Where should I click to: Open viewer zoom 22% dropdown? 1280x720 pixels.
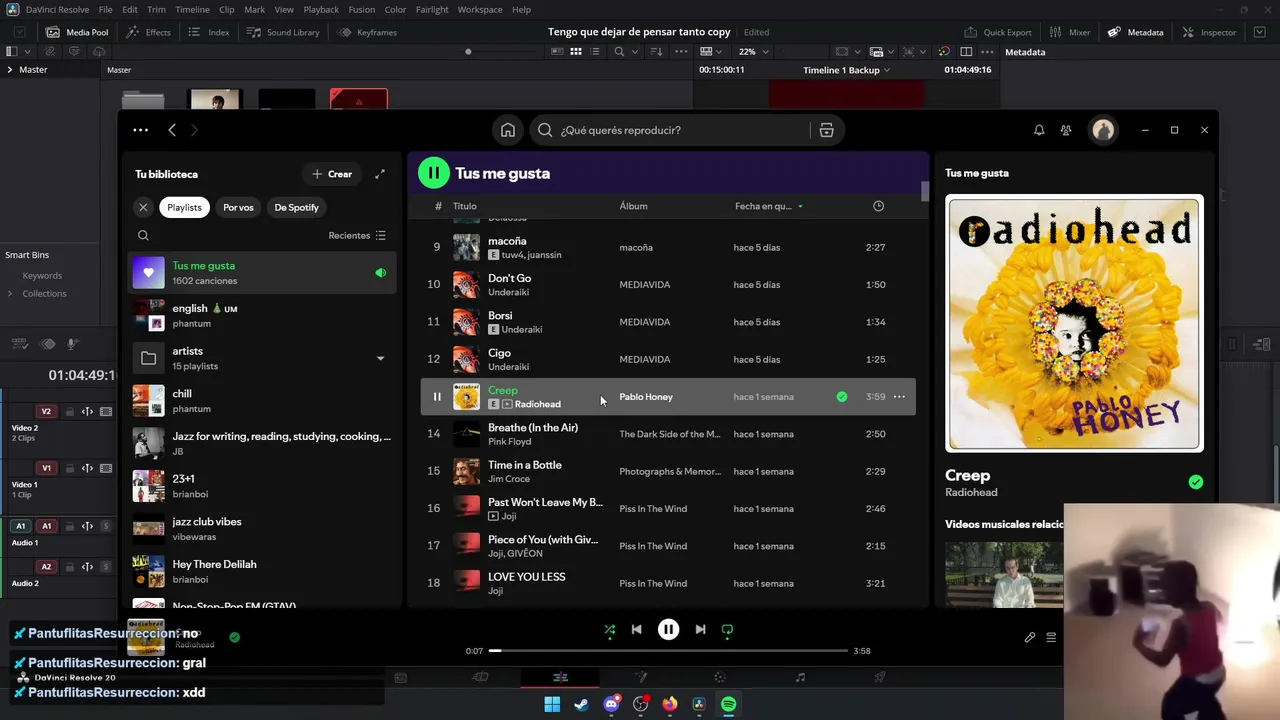(x=752, y=51)
